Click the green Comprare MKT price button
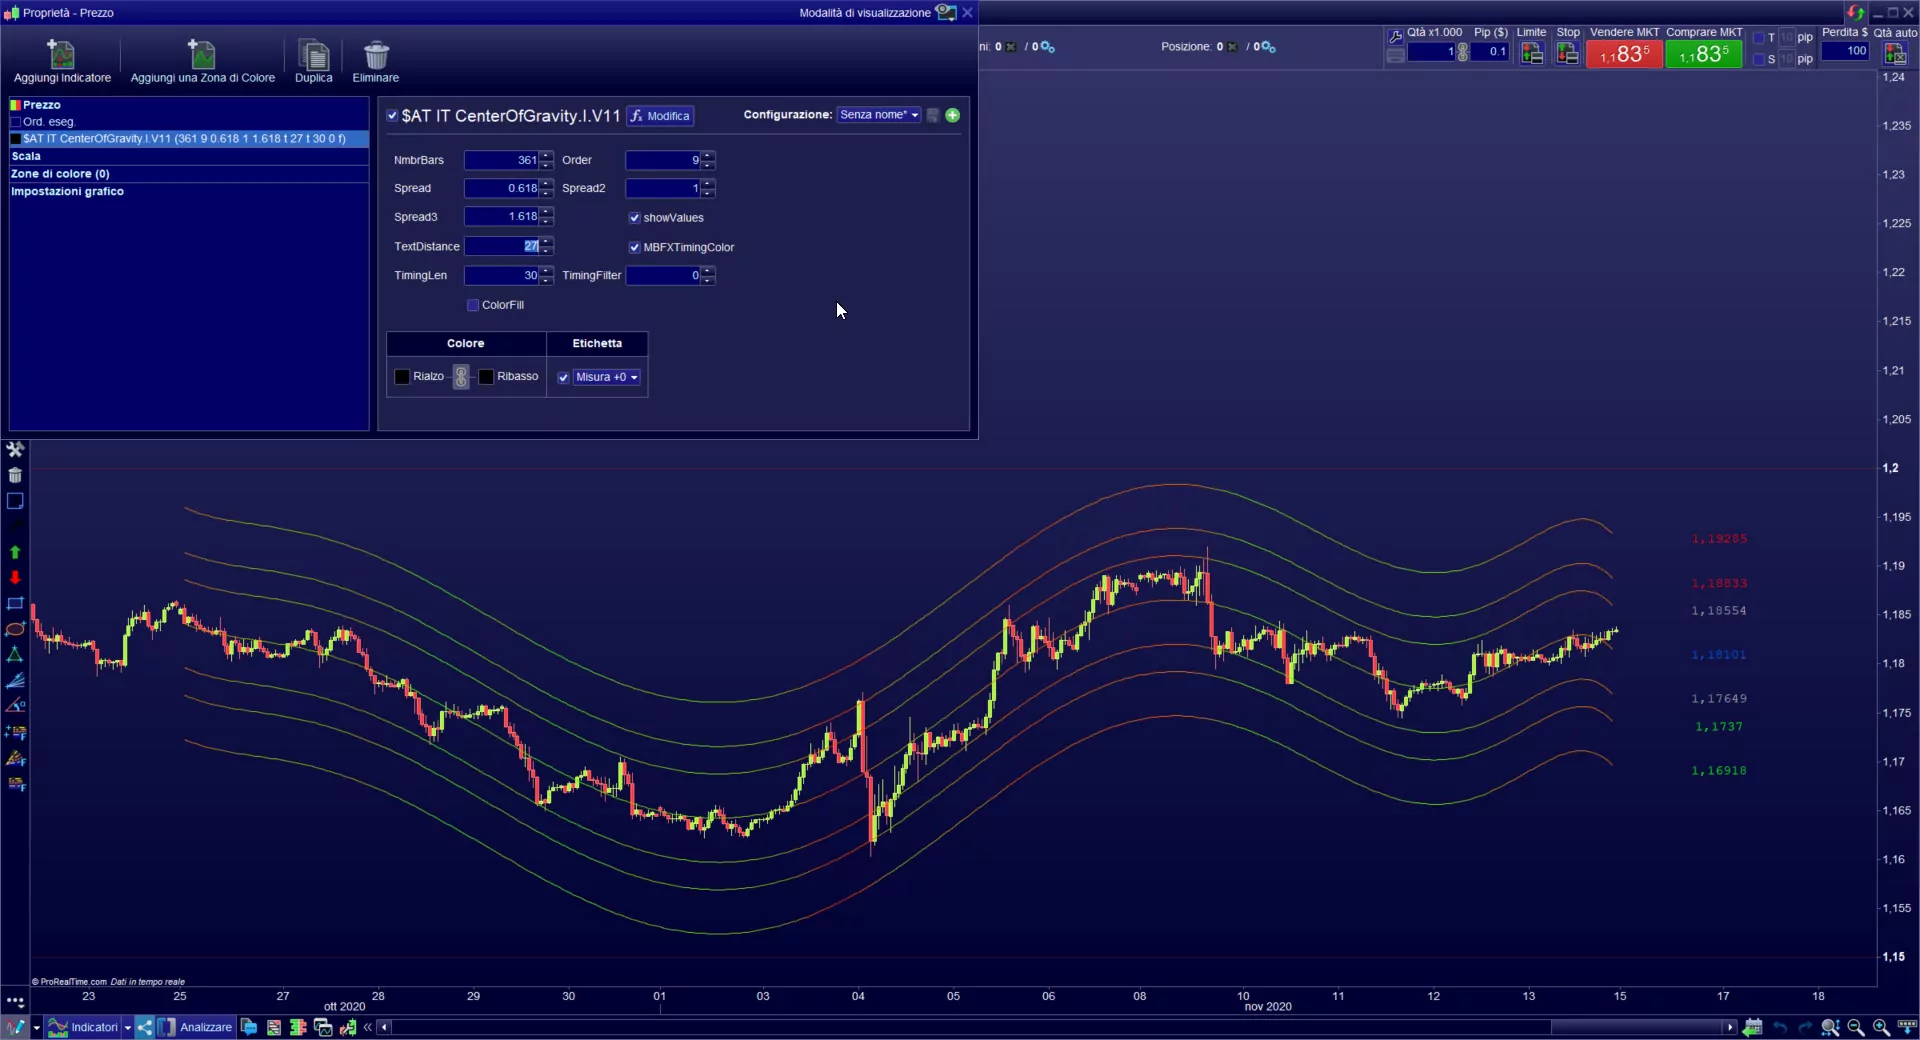The width and height of the screenshot is (1920, 1040). (x=1704, y=54)
